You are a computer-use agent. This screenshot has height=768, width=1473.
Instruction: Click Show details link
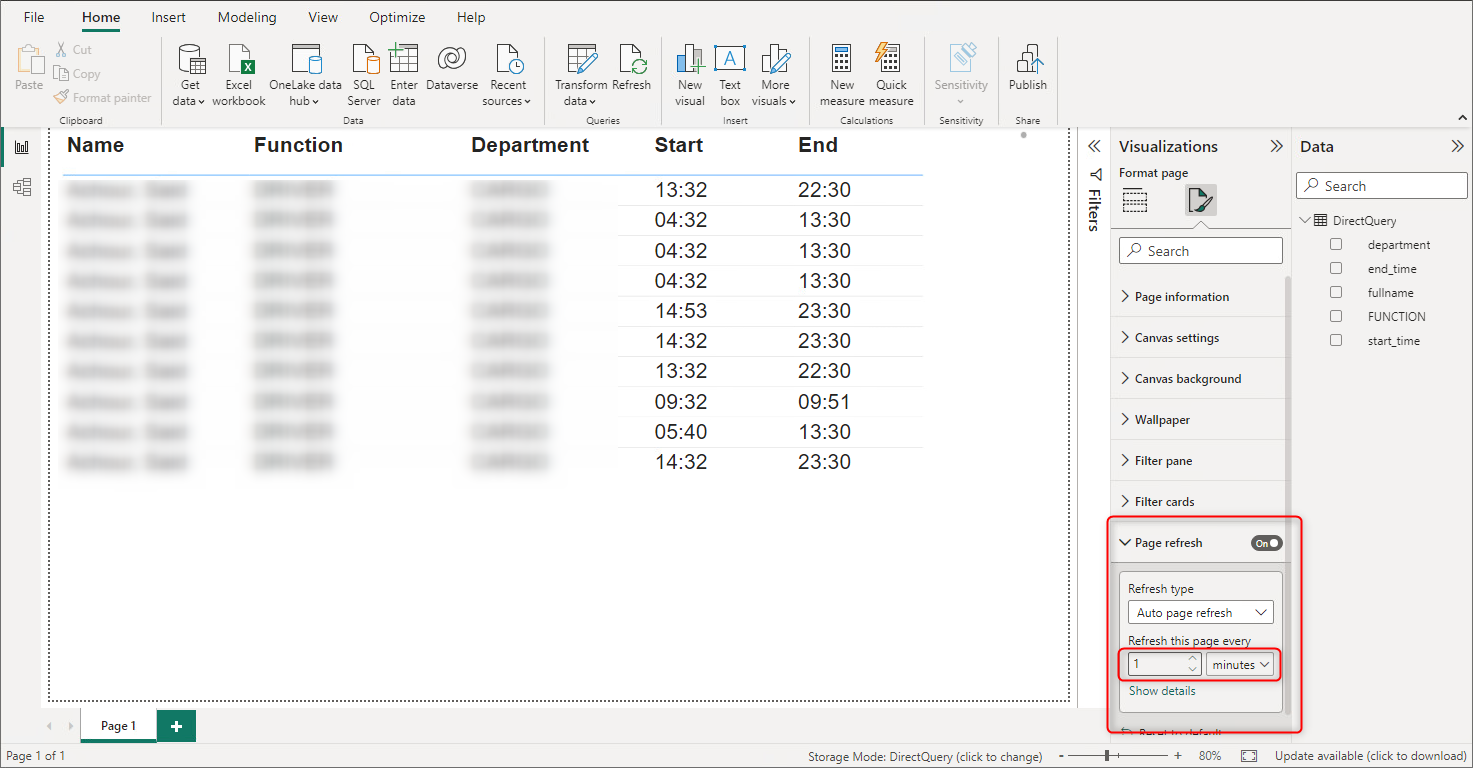click(1162, 691)
